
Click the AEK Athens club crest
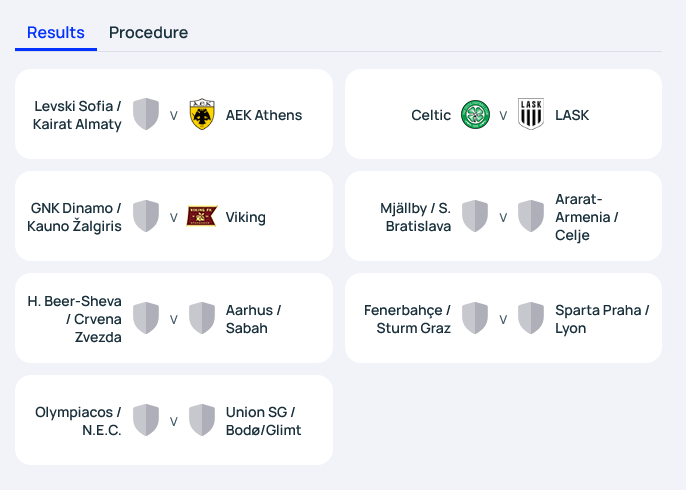pyautogui.click(x=202, y=114)
